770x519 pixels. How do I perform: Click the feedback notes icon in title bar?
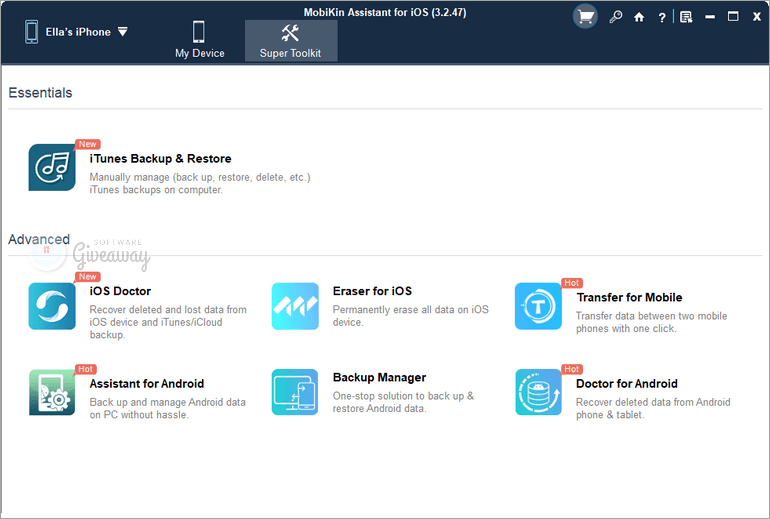tap(686, 17)
